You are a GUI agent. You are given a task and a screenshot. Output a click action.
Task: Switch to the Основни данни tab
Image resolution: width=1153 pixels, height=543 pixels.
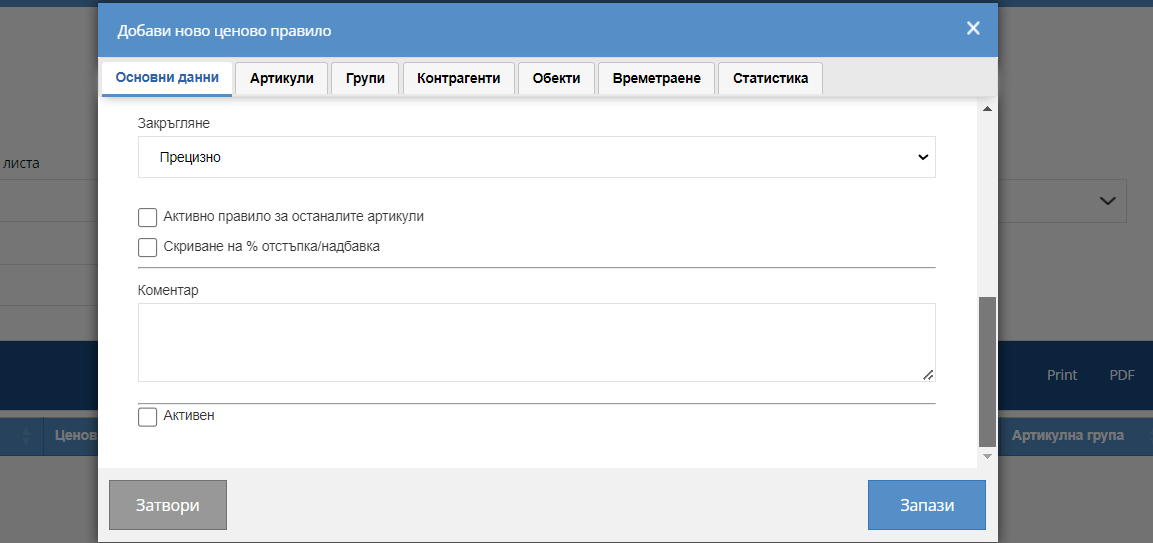[167, 78]
